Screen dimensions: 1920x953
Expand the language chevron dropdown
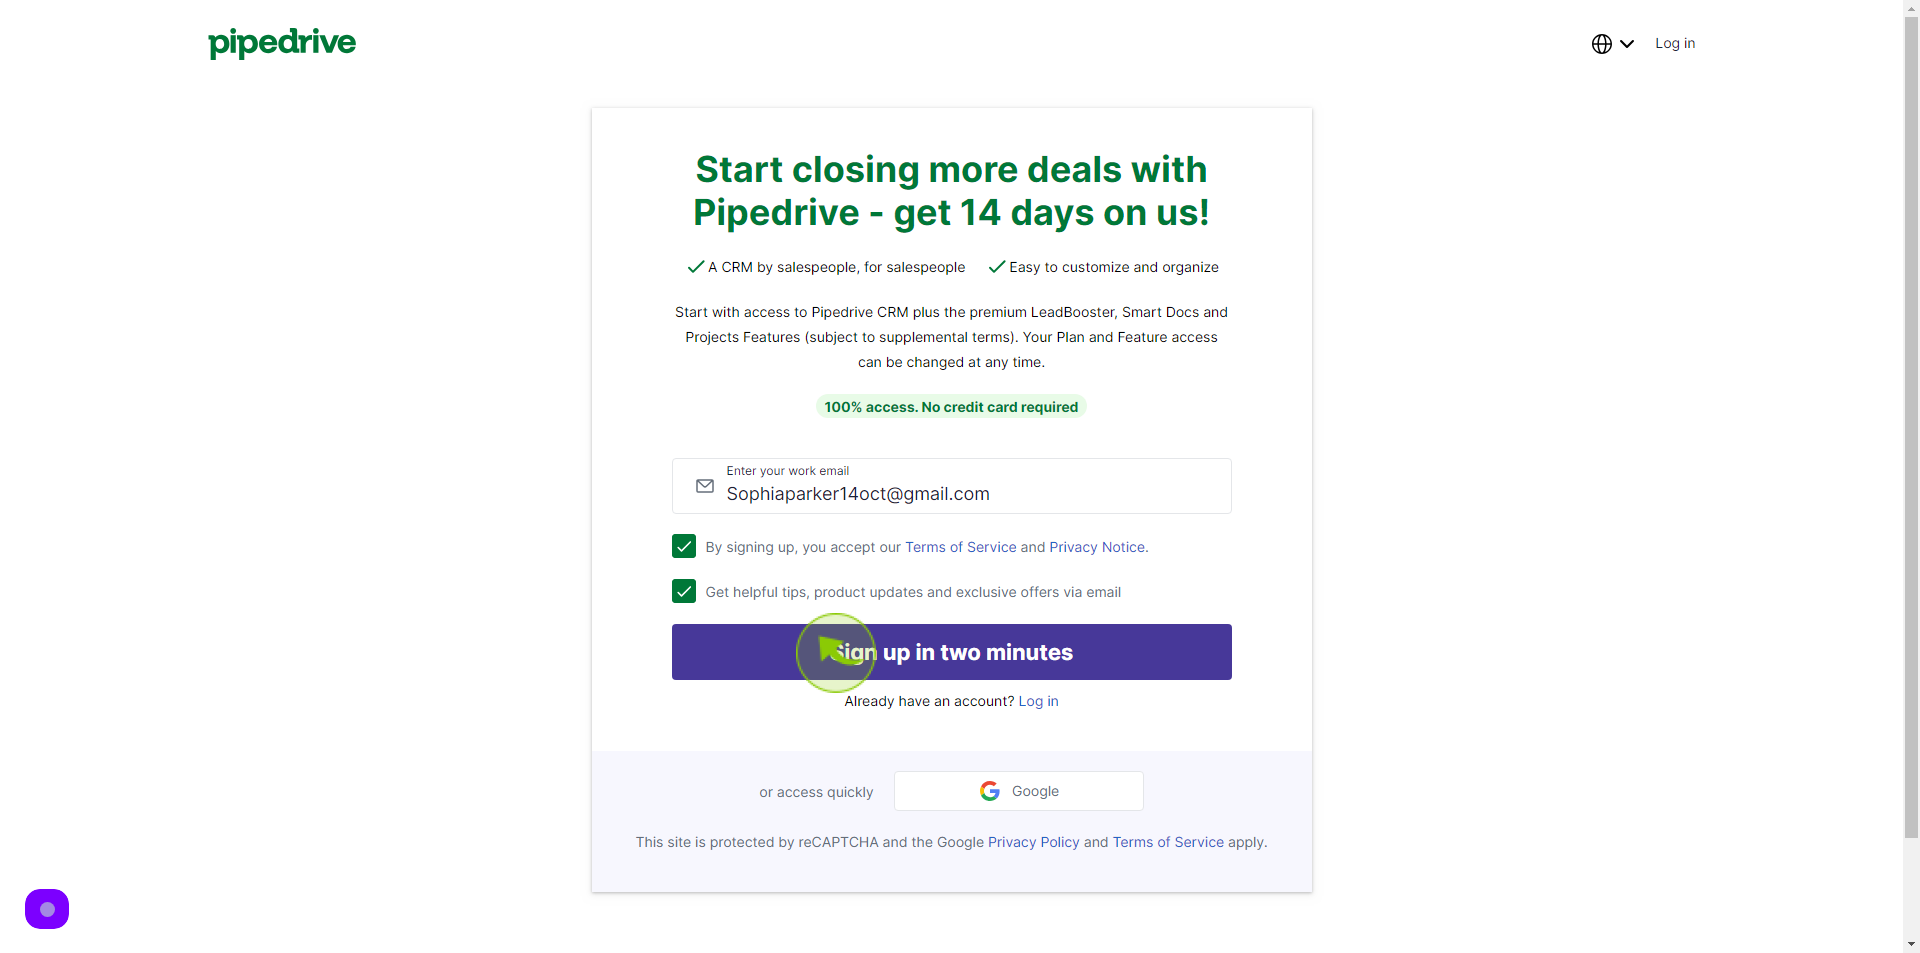tap(1627, 44)
